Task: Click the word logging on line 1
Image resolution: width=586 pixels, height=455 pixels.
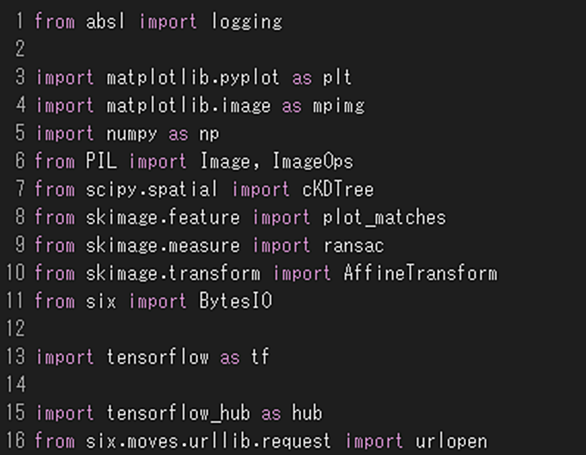Action: tap(247, 22)
